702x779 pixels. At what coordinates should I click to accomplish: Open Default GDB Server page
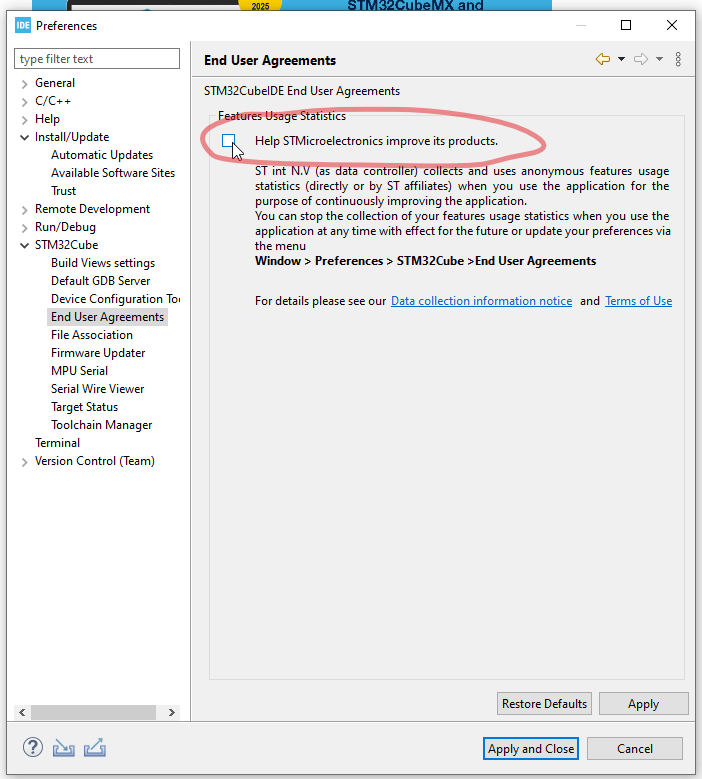pos(100,281)
